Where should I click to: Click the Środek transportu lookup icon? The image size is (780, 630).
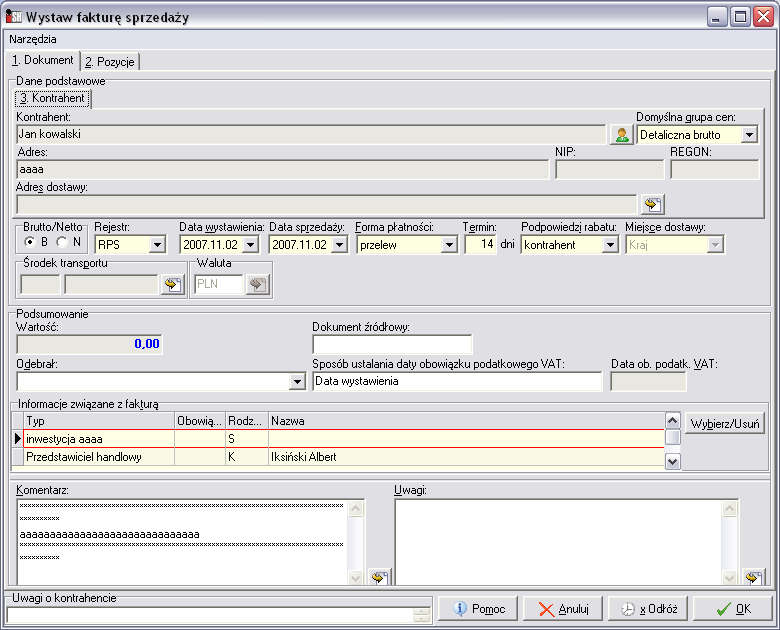coord(173,285)
